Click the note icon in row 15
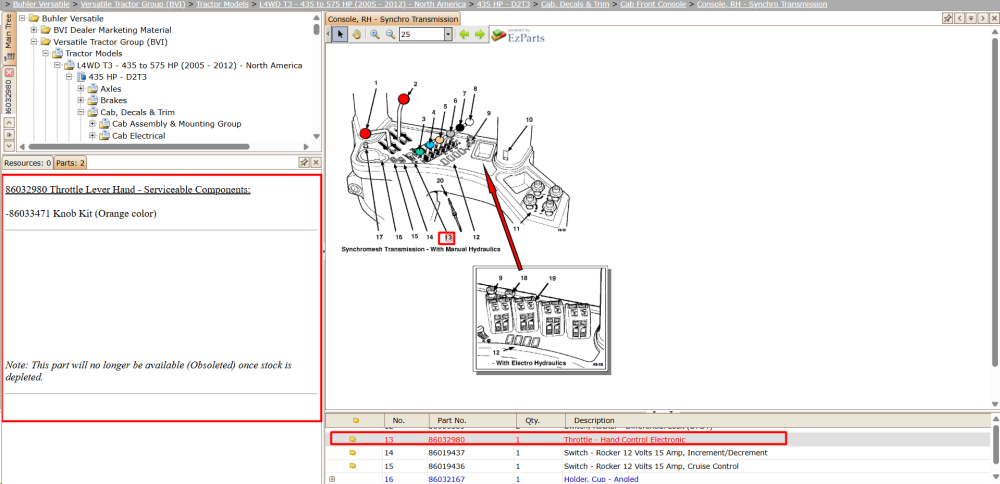The width and height of the screenshot is (1000, 484). coord(352,466)
